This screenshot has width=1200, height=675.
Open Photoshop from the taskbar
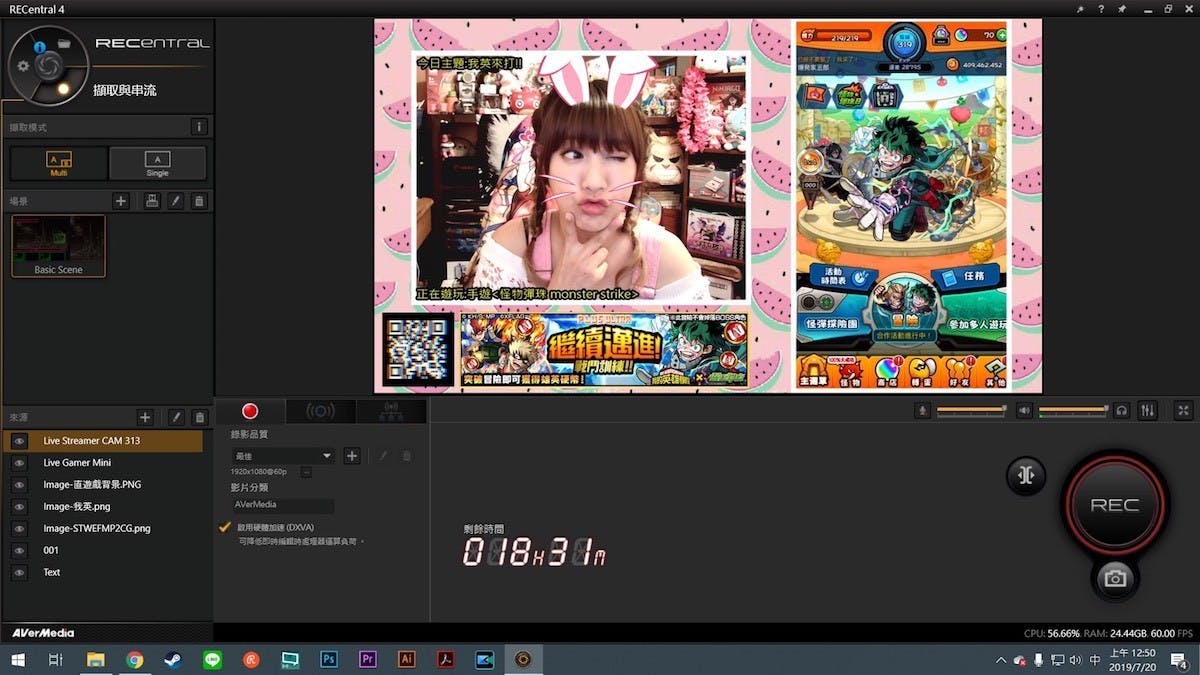pyautogui.click(x=328, y=660)
